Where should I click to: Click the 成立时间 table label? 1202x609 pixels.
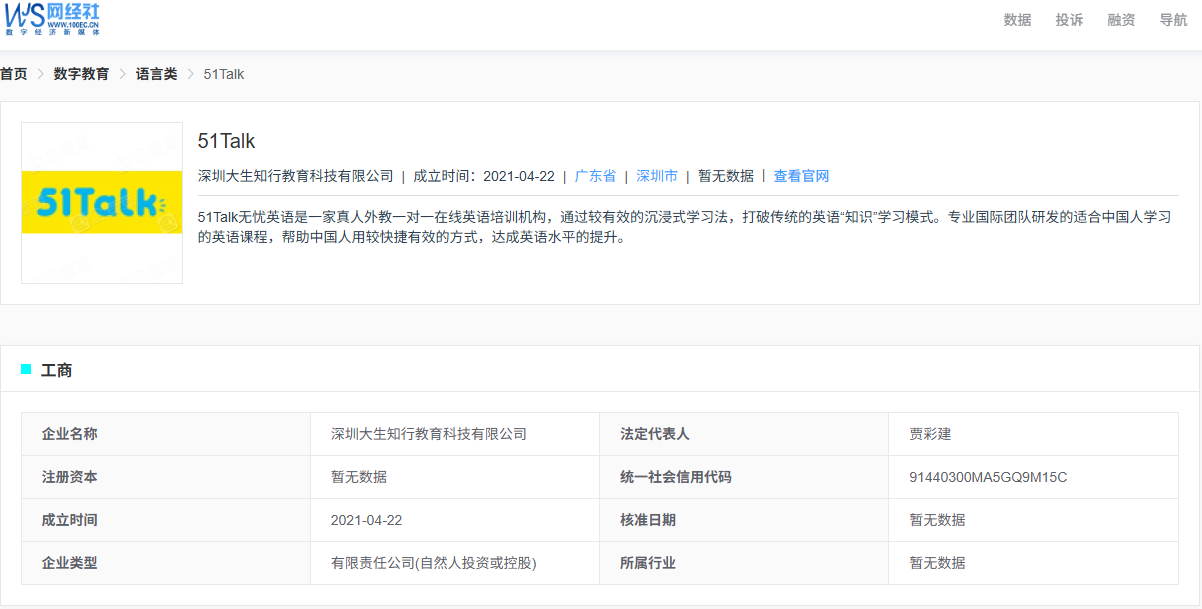click(x=70, y=520)
